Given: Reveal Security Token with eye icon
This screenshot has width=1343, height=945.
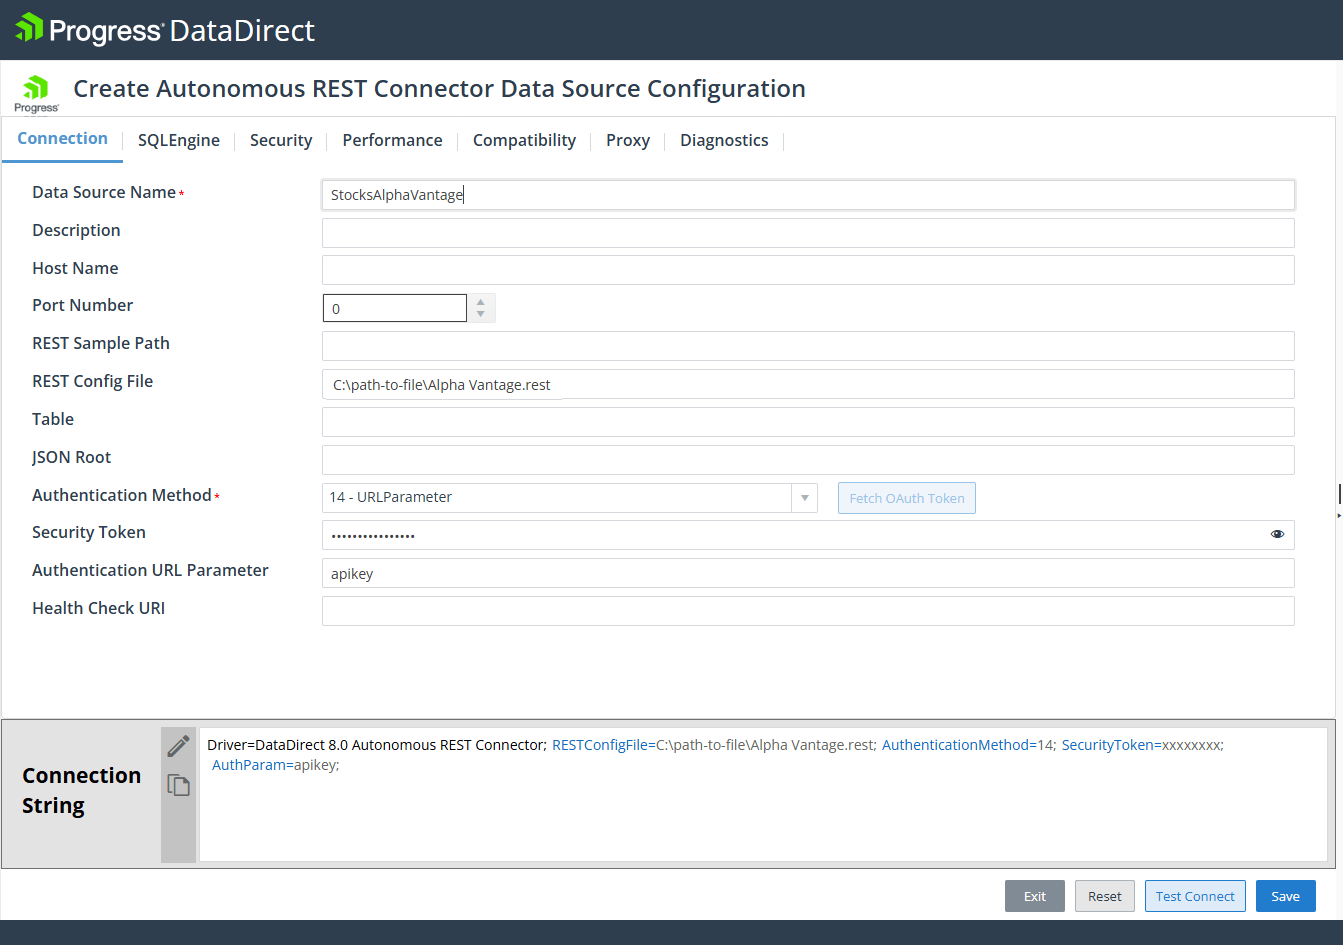Looking at the screenshot, I should pos(1277,534).
